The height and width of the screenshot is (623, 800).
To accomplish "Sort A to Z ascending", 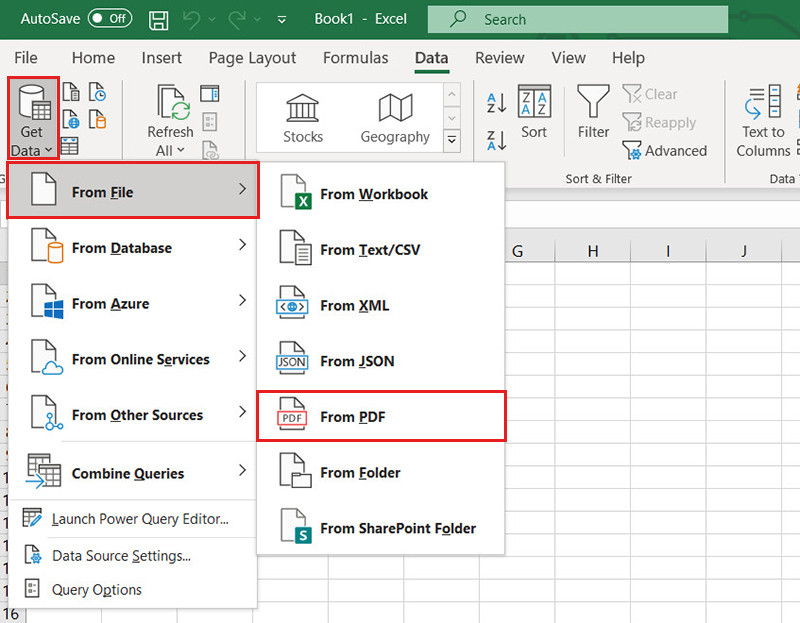I will (496, 103).
